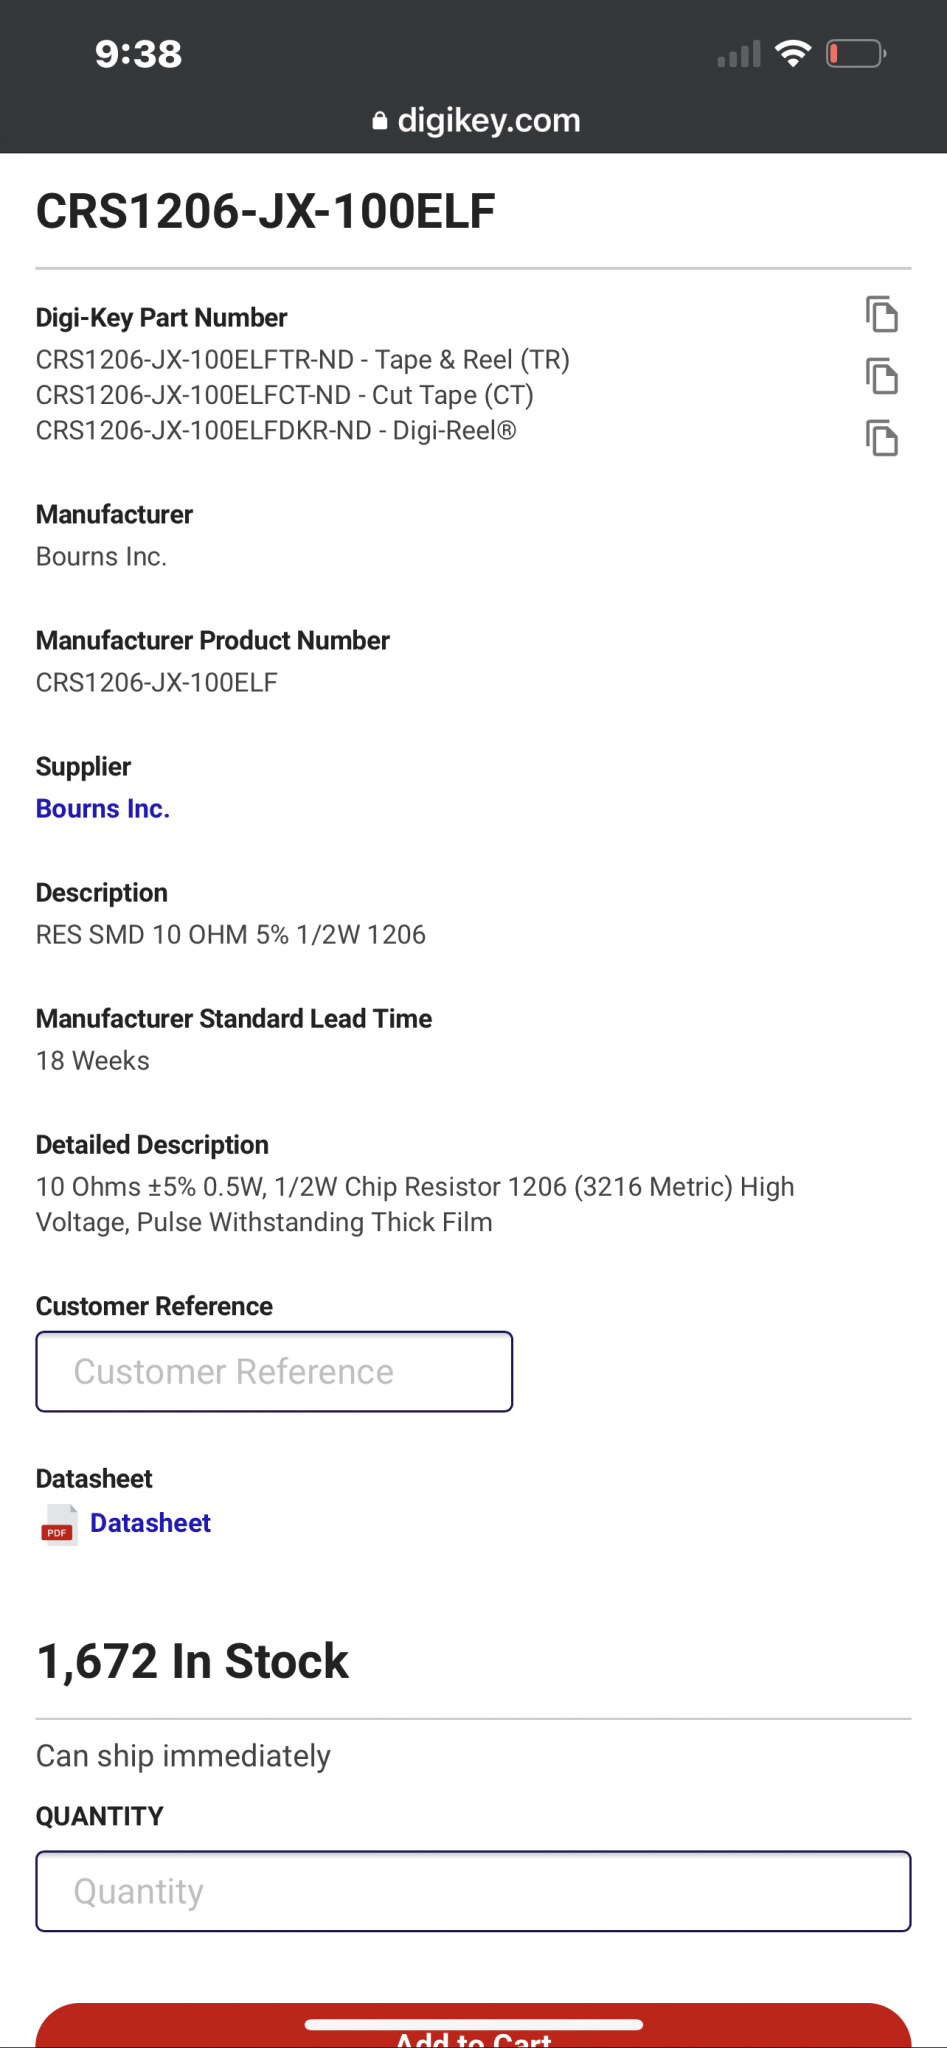Tap the digikey.com address bar

pos(475,121)
